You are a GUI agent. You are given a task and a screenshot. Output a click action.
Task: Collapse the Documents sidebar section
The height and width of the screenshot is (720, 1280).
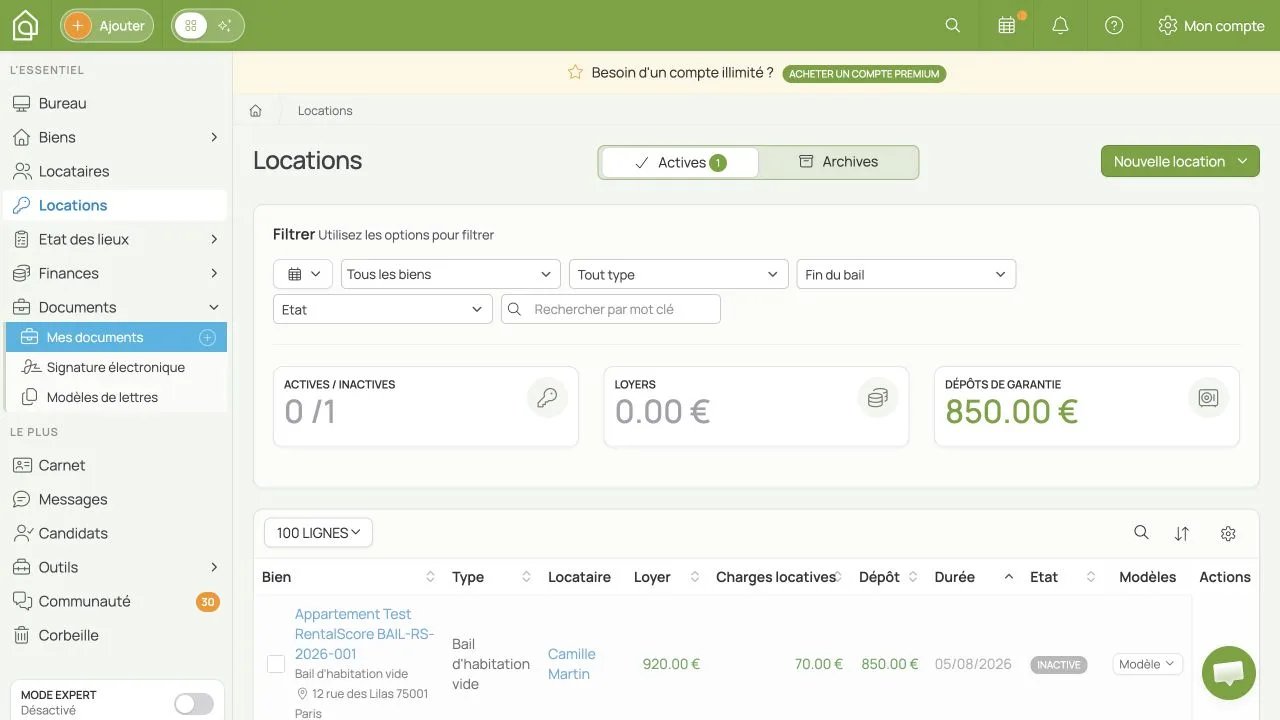coord(214,308)
